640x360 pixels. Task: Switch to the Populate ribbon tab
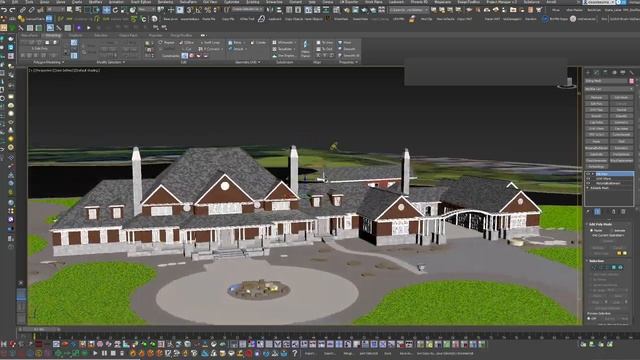coord(156,36)
